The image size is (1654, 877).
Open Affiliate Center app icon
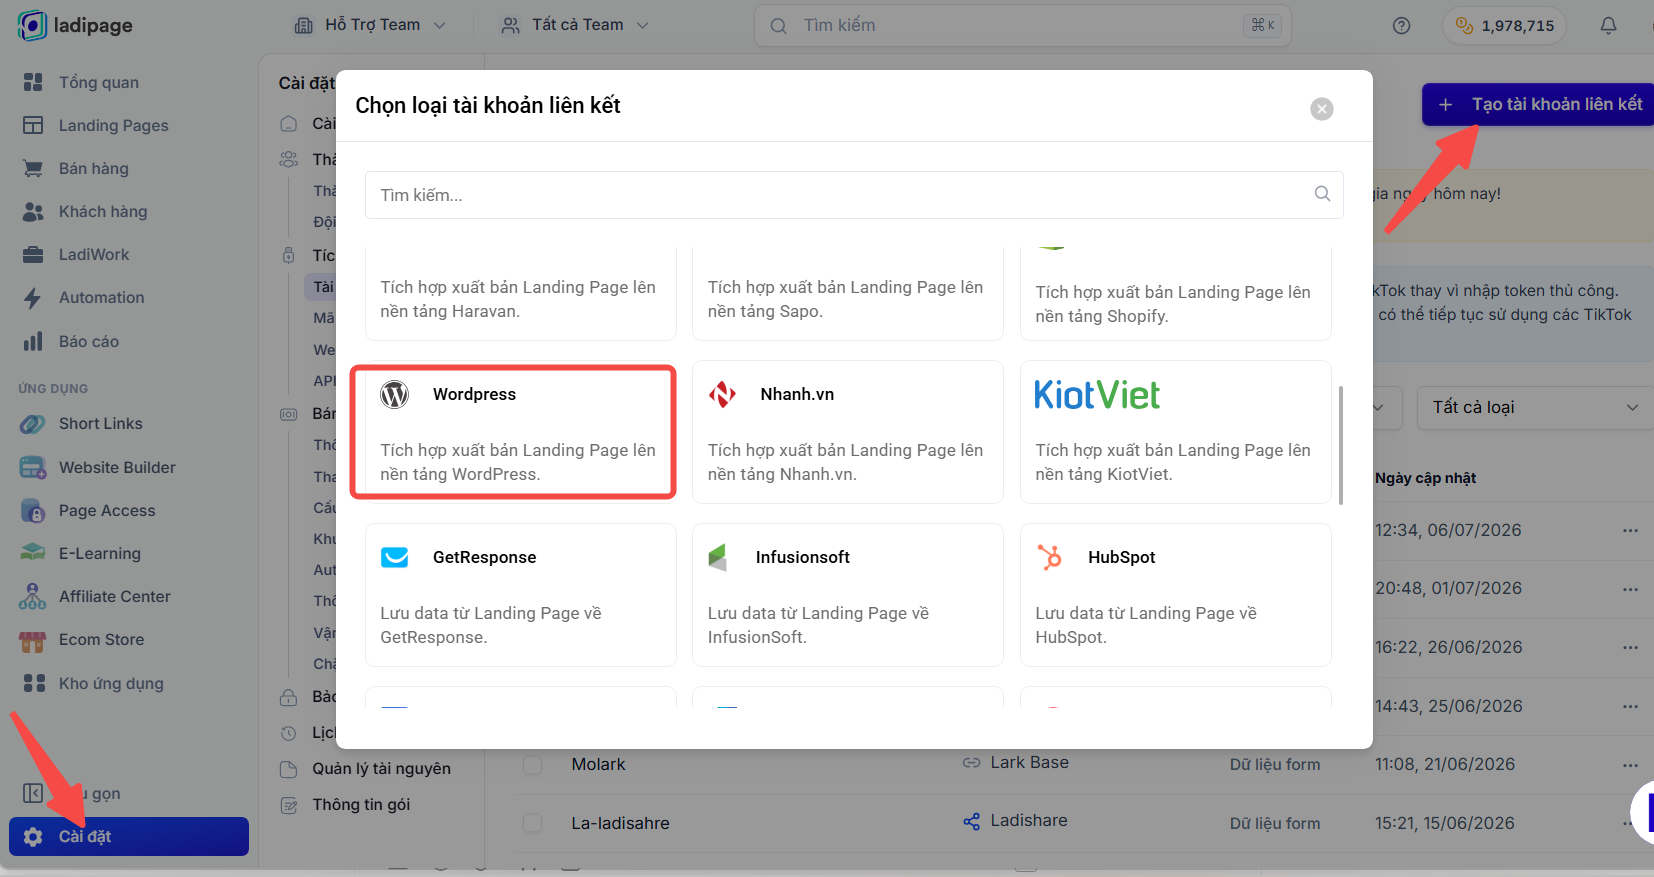coord(33,596)
